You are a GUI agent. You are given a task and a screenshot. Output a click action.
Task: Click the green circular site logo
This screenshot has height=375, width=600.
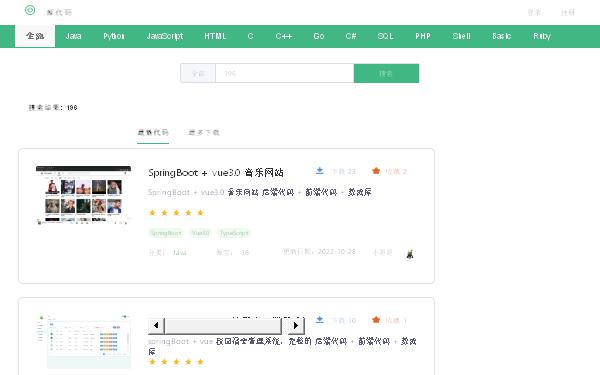click(30, 10)
